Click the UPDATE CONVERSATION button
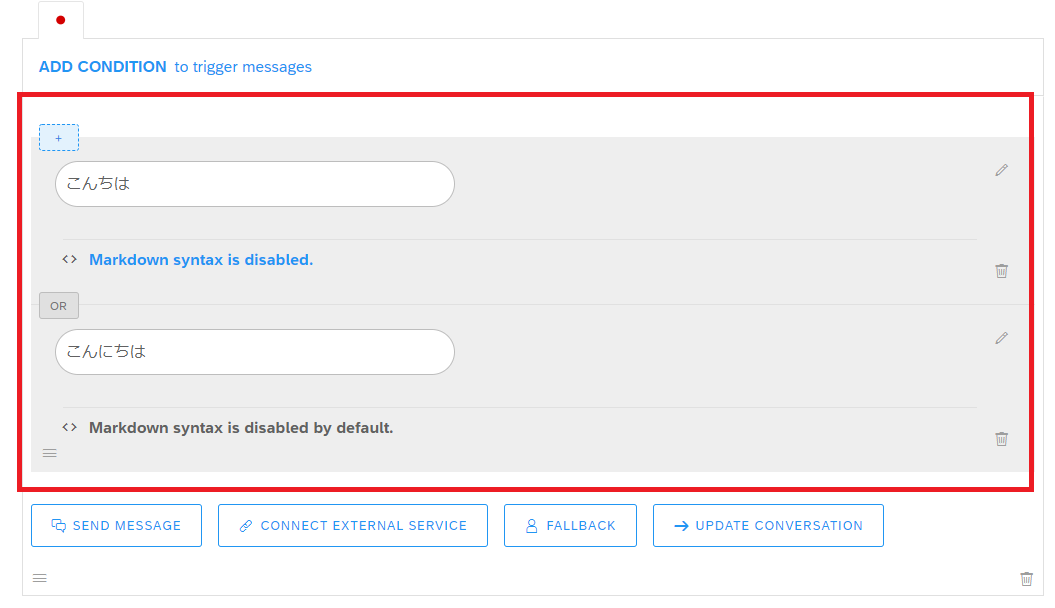 [768, 525]
